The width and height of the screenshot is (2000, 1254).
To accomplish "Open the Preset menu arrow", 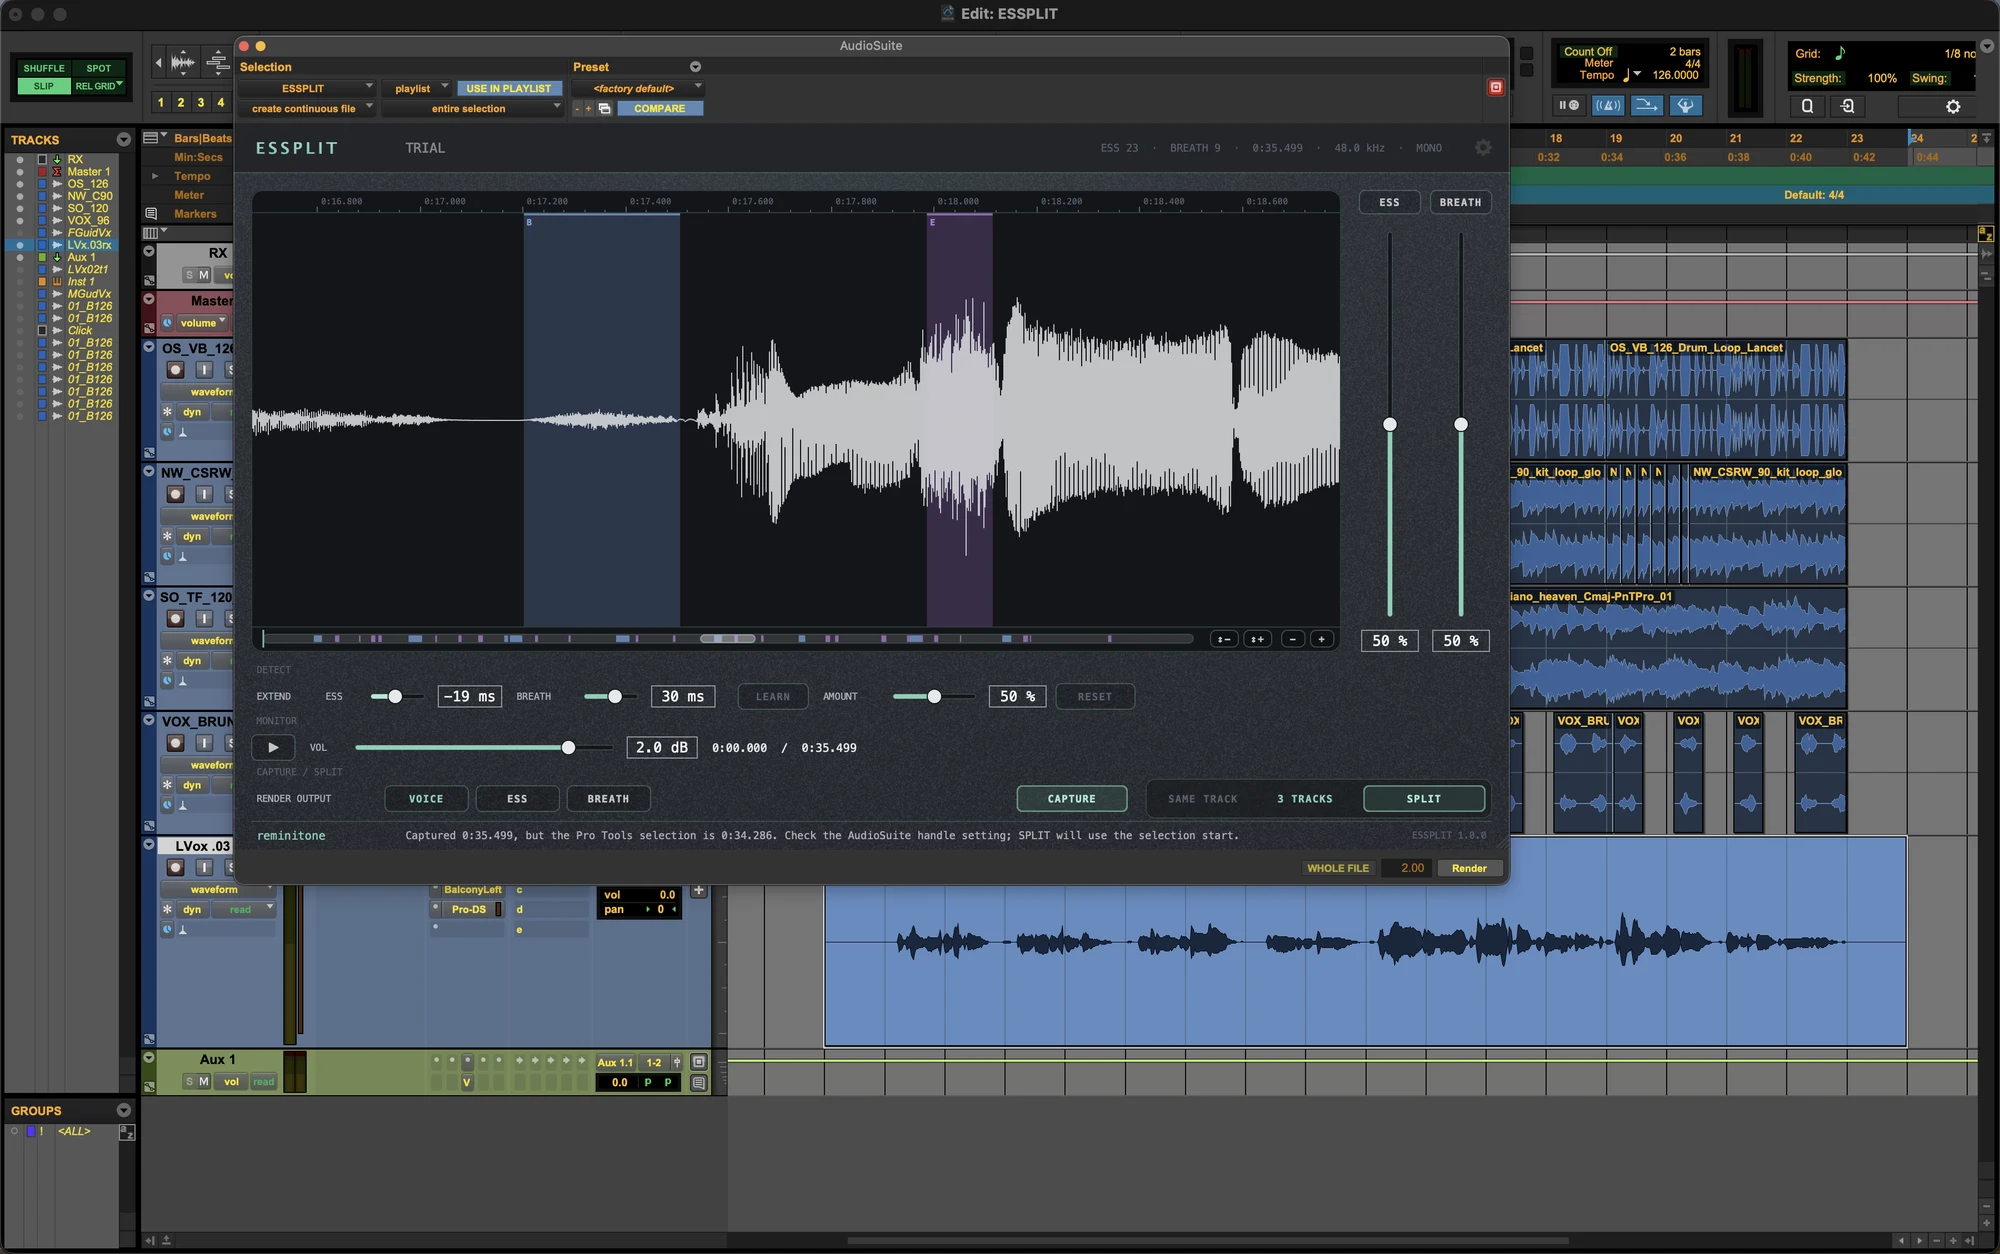I will tap(695, 67).
